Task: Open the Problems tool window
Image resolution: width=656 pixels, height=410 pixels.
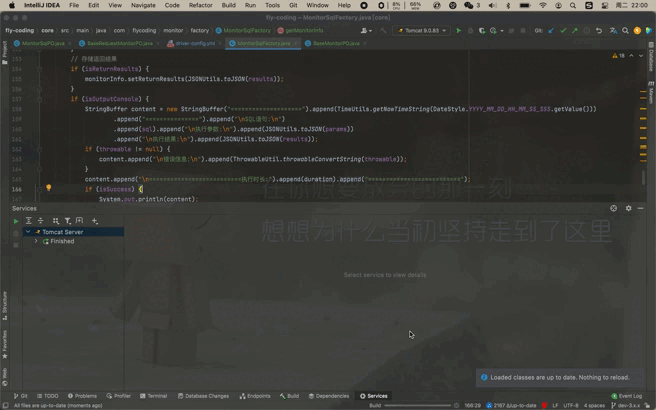Action: [x=82, y=396]
